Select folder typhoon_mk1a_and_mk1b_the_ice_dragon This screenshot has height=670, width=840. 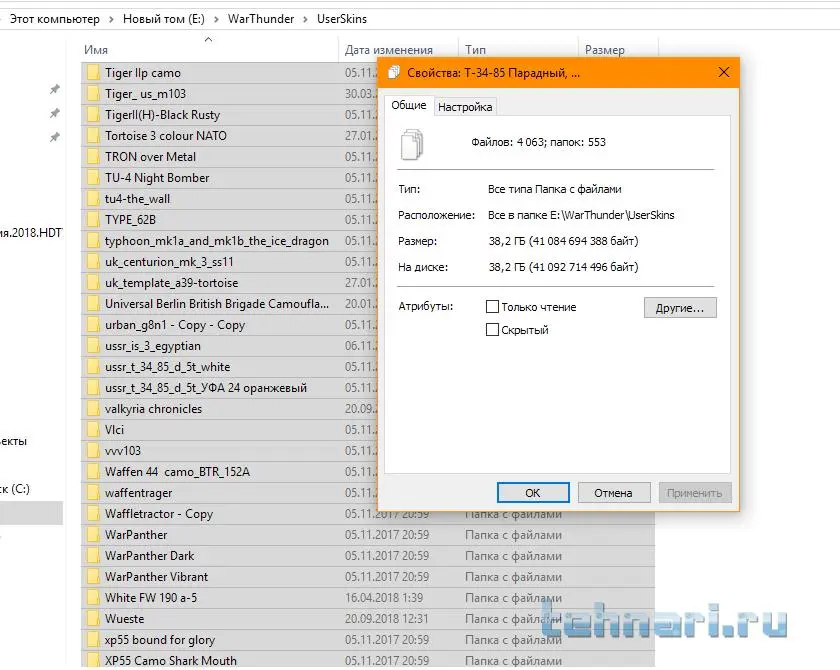pos(217,241)
